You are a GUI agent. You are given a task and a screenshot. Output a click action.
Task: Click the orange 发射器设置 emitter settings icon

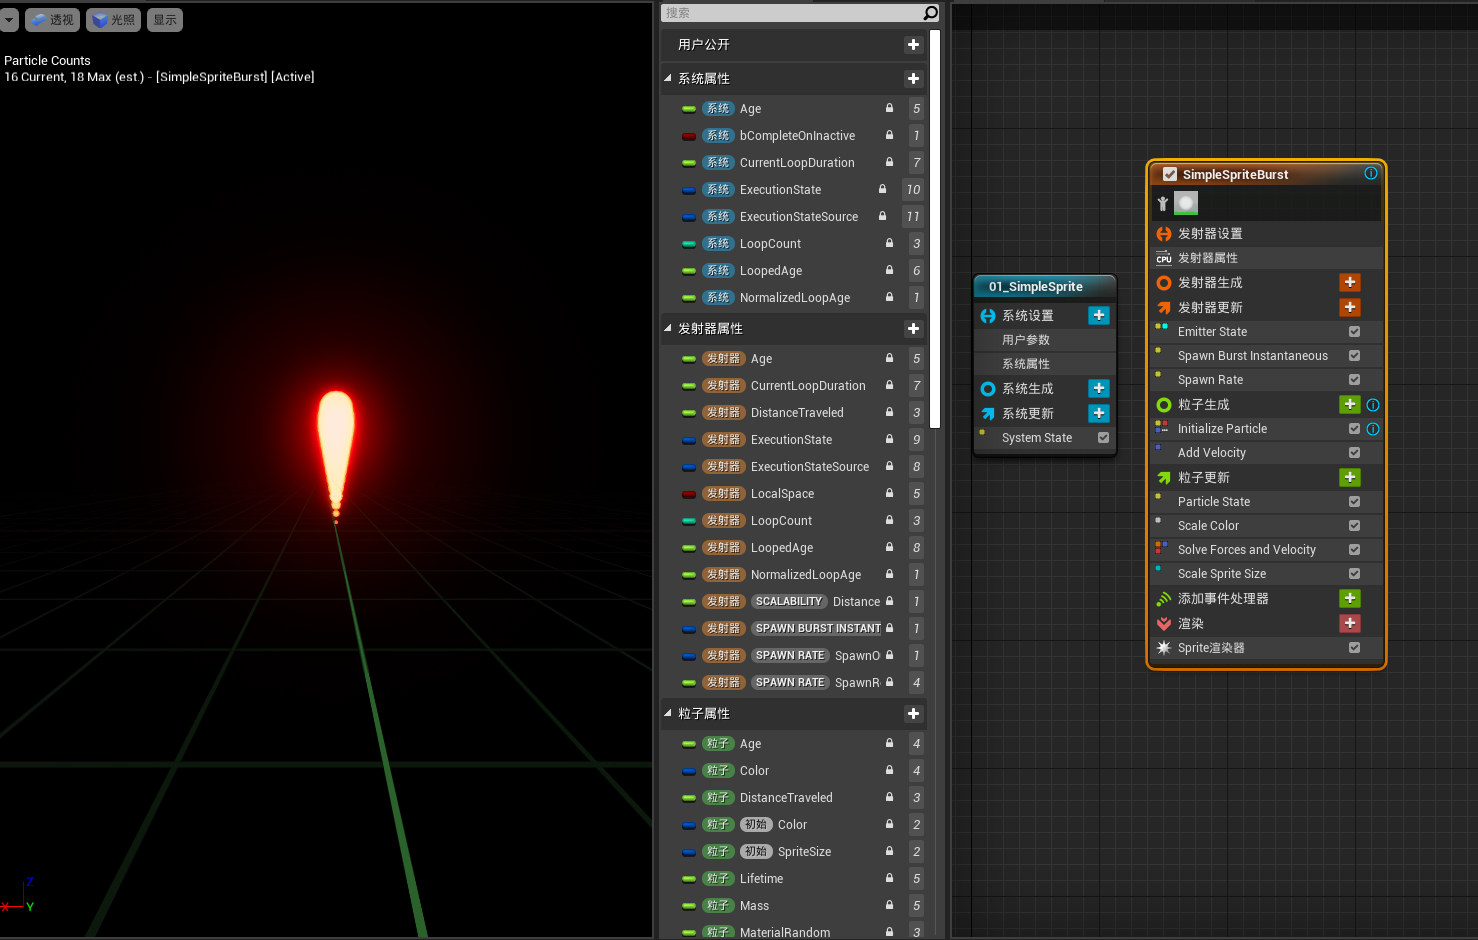pos(1164,233)
